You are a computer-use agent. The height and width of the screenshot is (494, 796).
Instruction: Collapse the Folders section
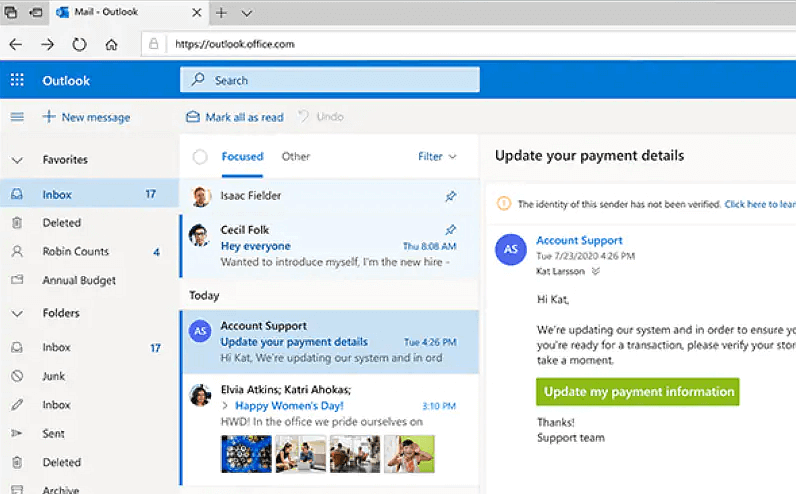pos(17,313)
